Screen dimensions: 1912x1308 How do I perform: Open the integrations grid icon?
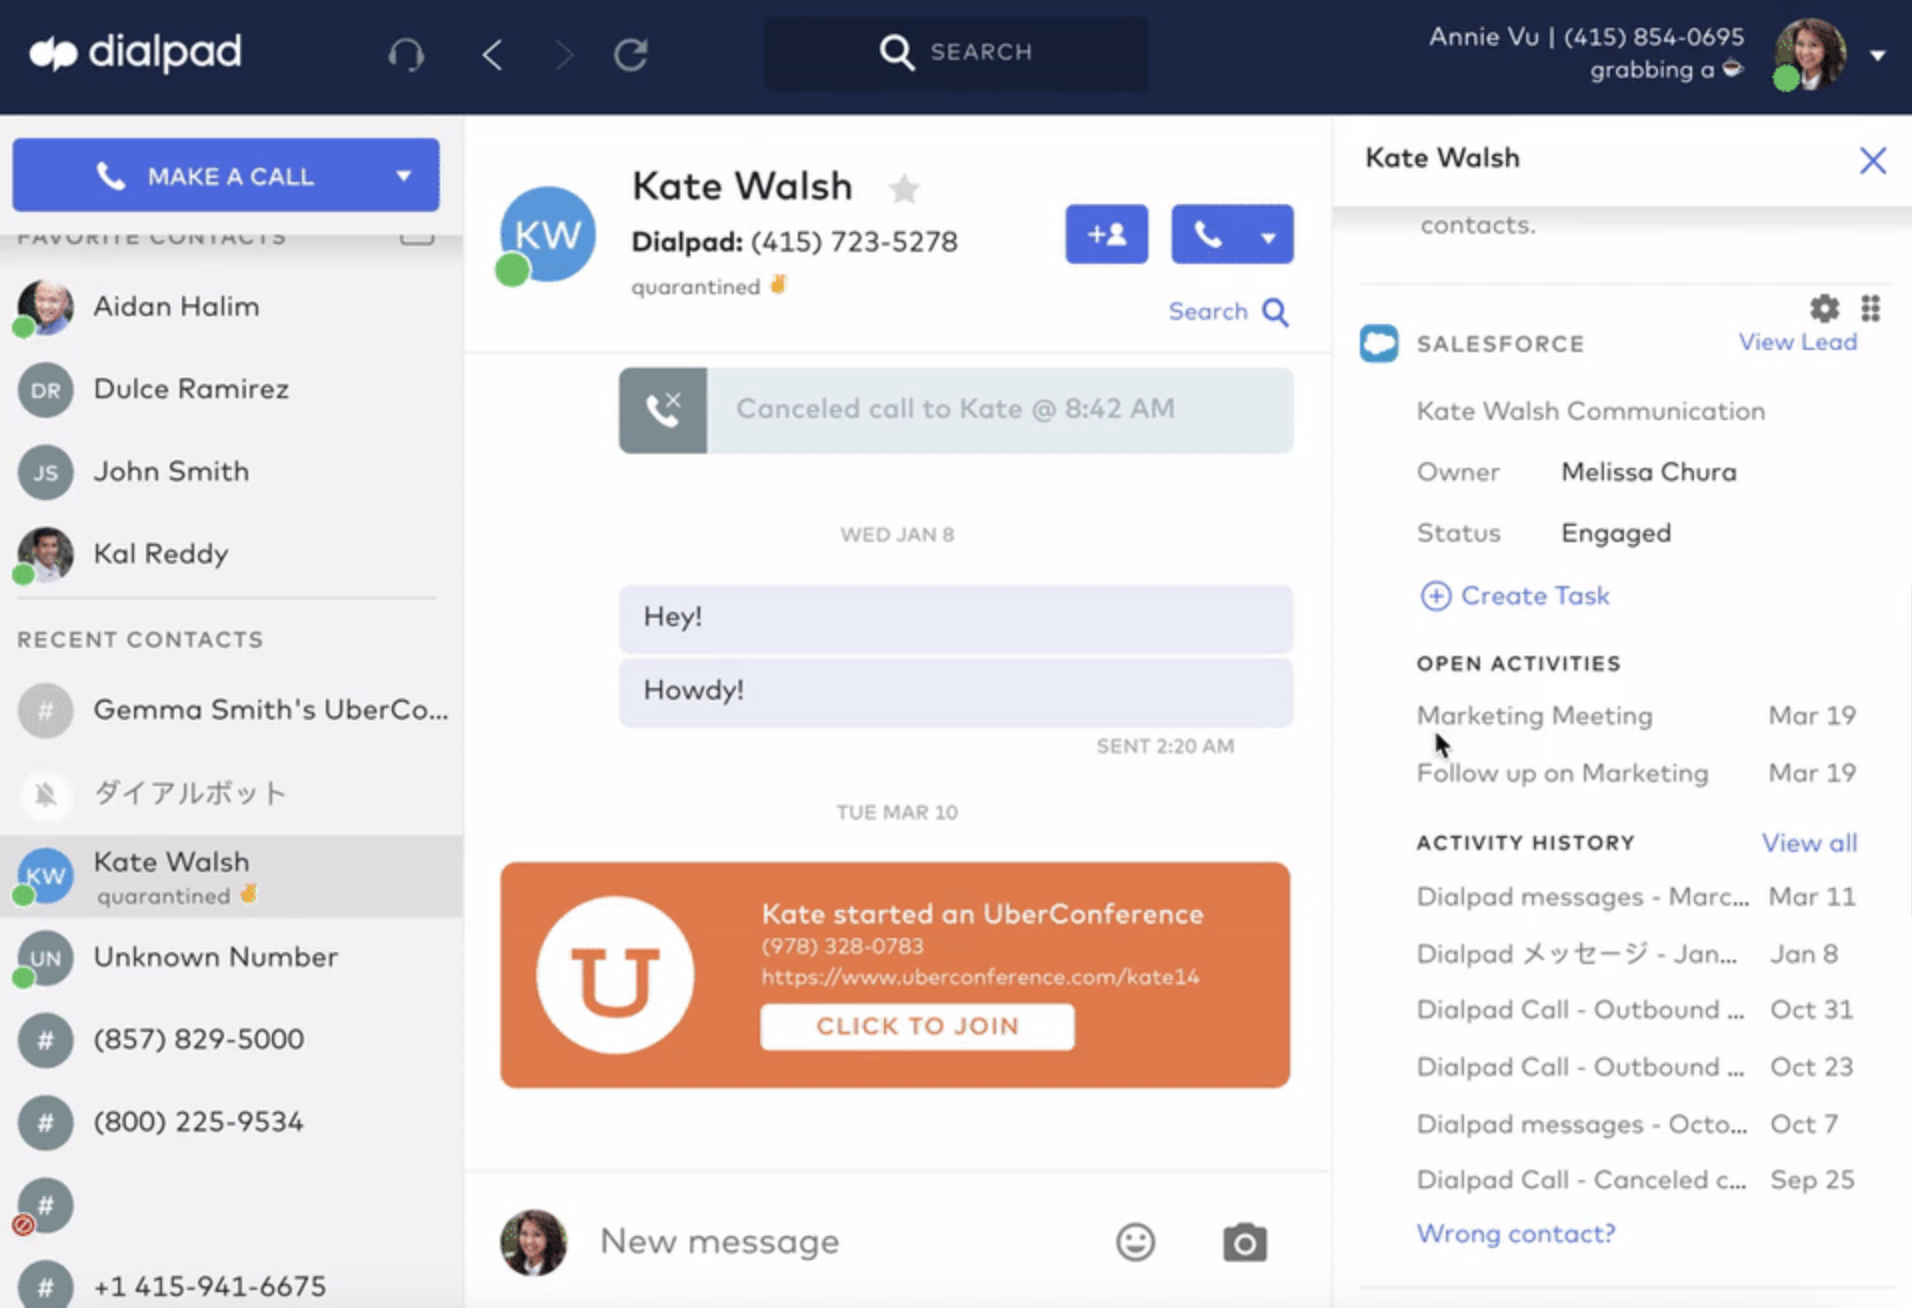(x=1871, y=308)
